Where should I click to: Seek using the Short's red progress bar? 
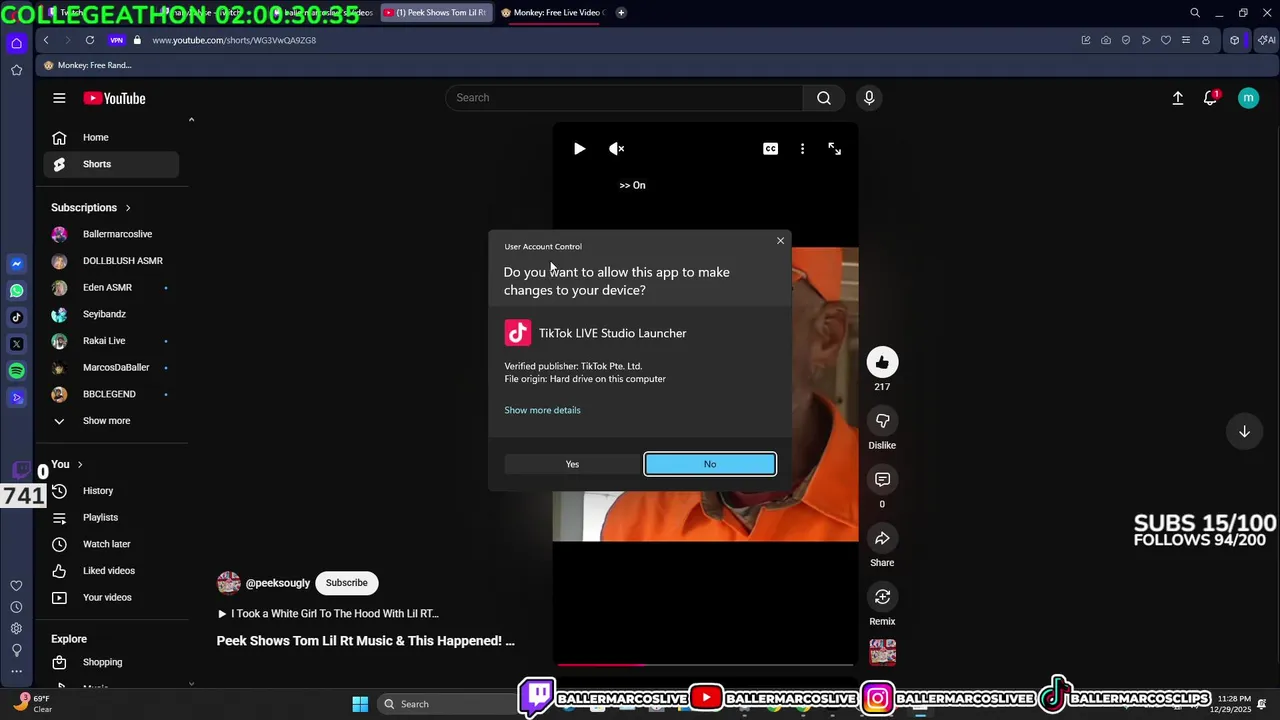[705, 664]
